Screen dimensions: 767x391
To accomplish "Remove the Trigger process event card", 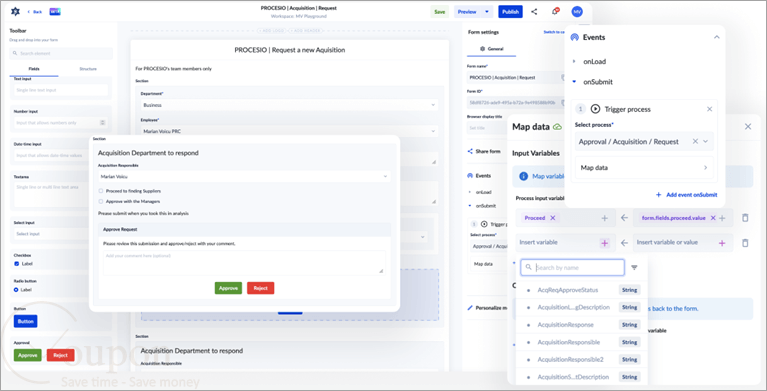I will tap(709, 109).
